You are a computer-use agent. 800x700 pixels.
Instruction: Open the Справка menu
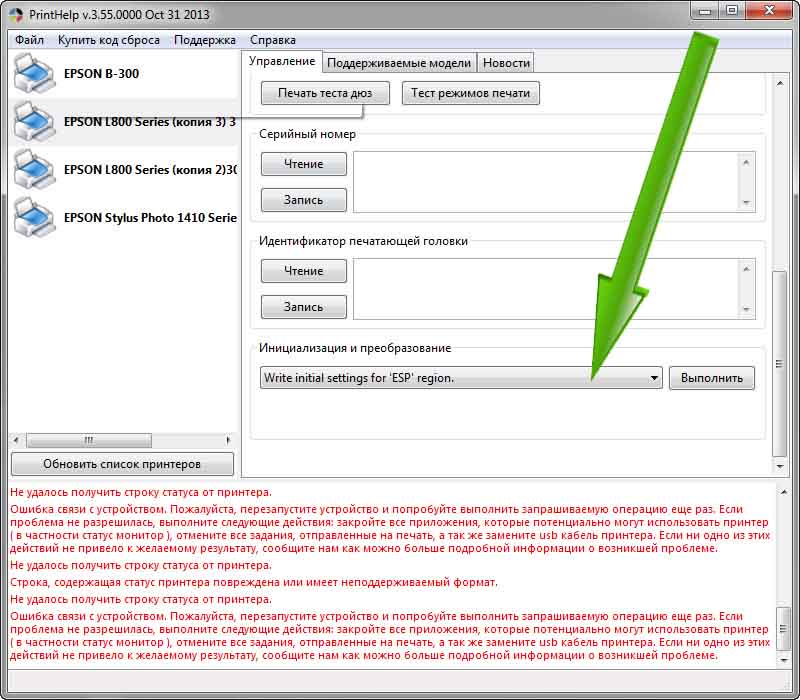[272, 40]
